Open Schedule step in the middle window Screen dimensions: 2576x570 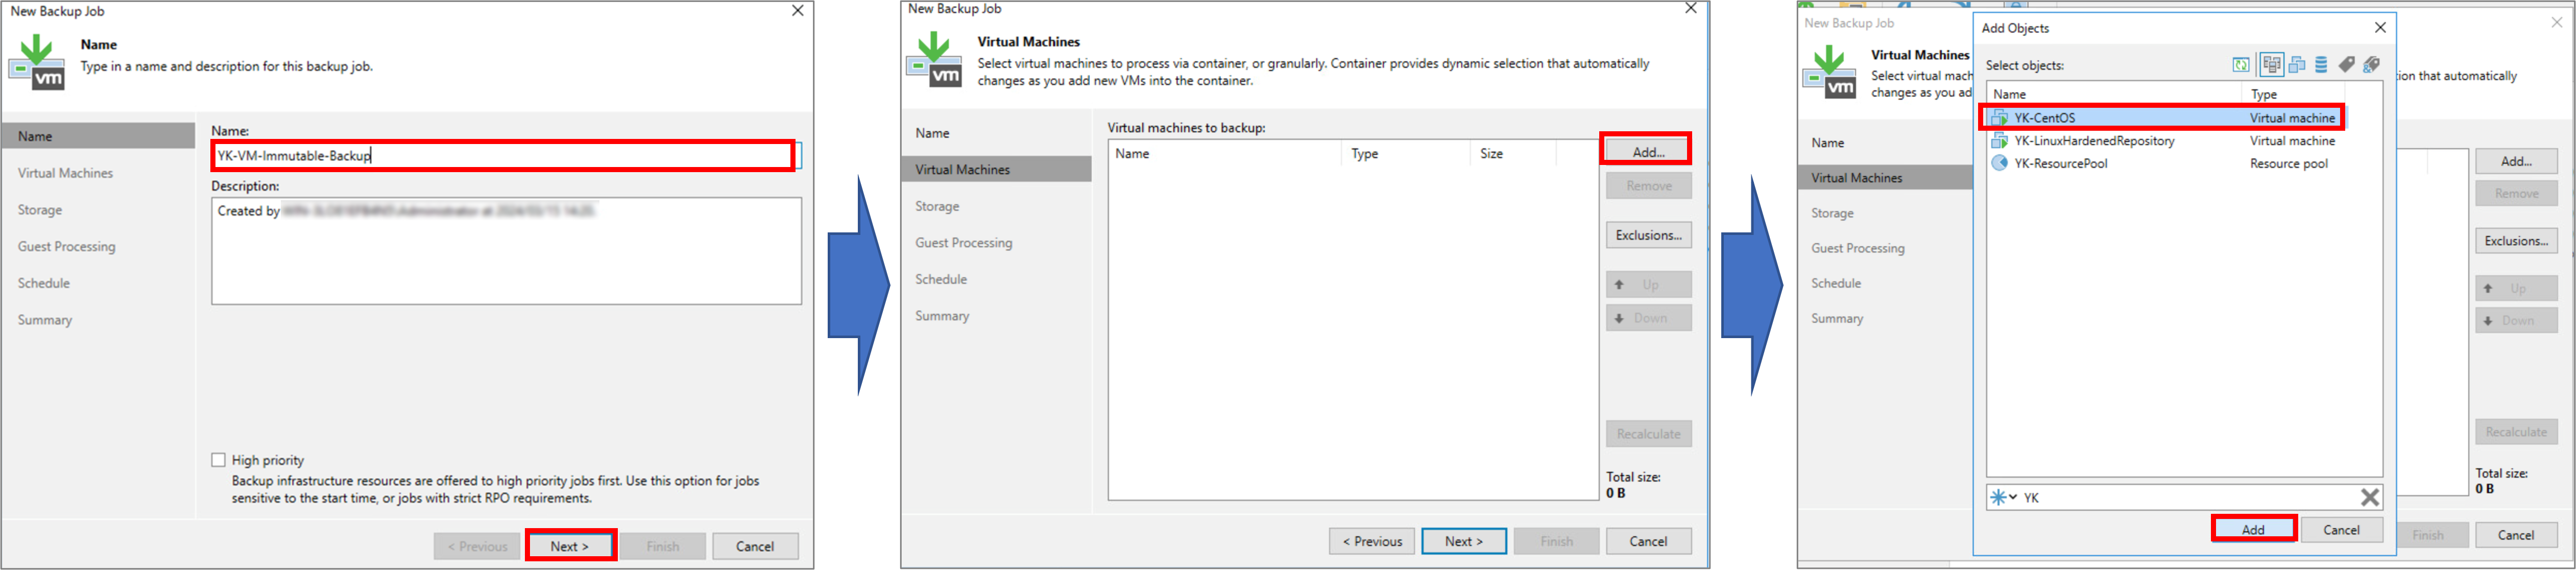(941, 279)
